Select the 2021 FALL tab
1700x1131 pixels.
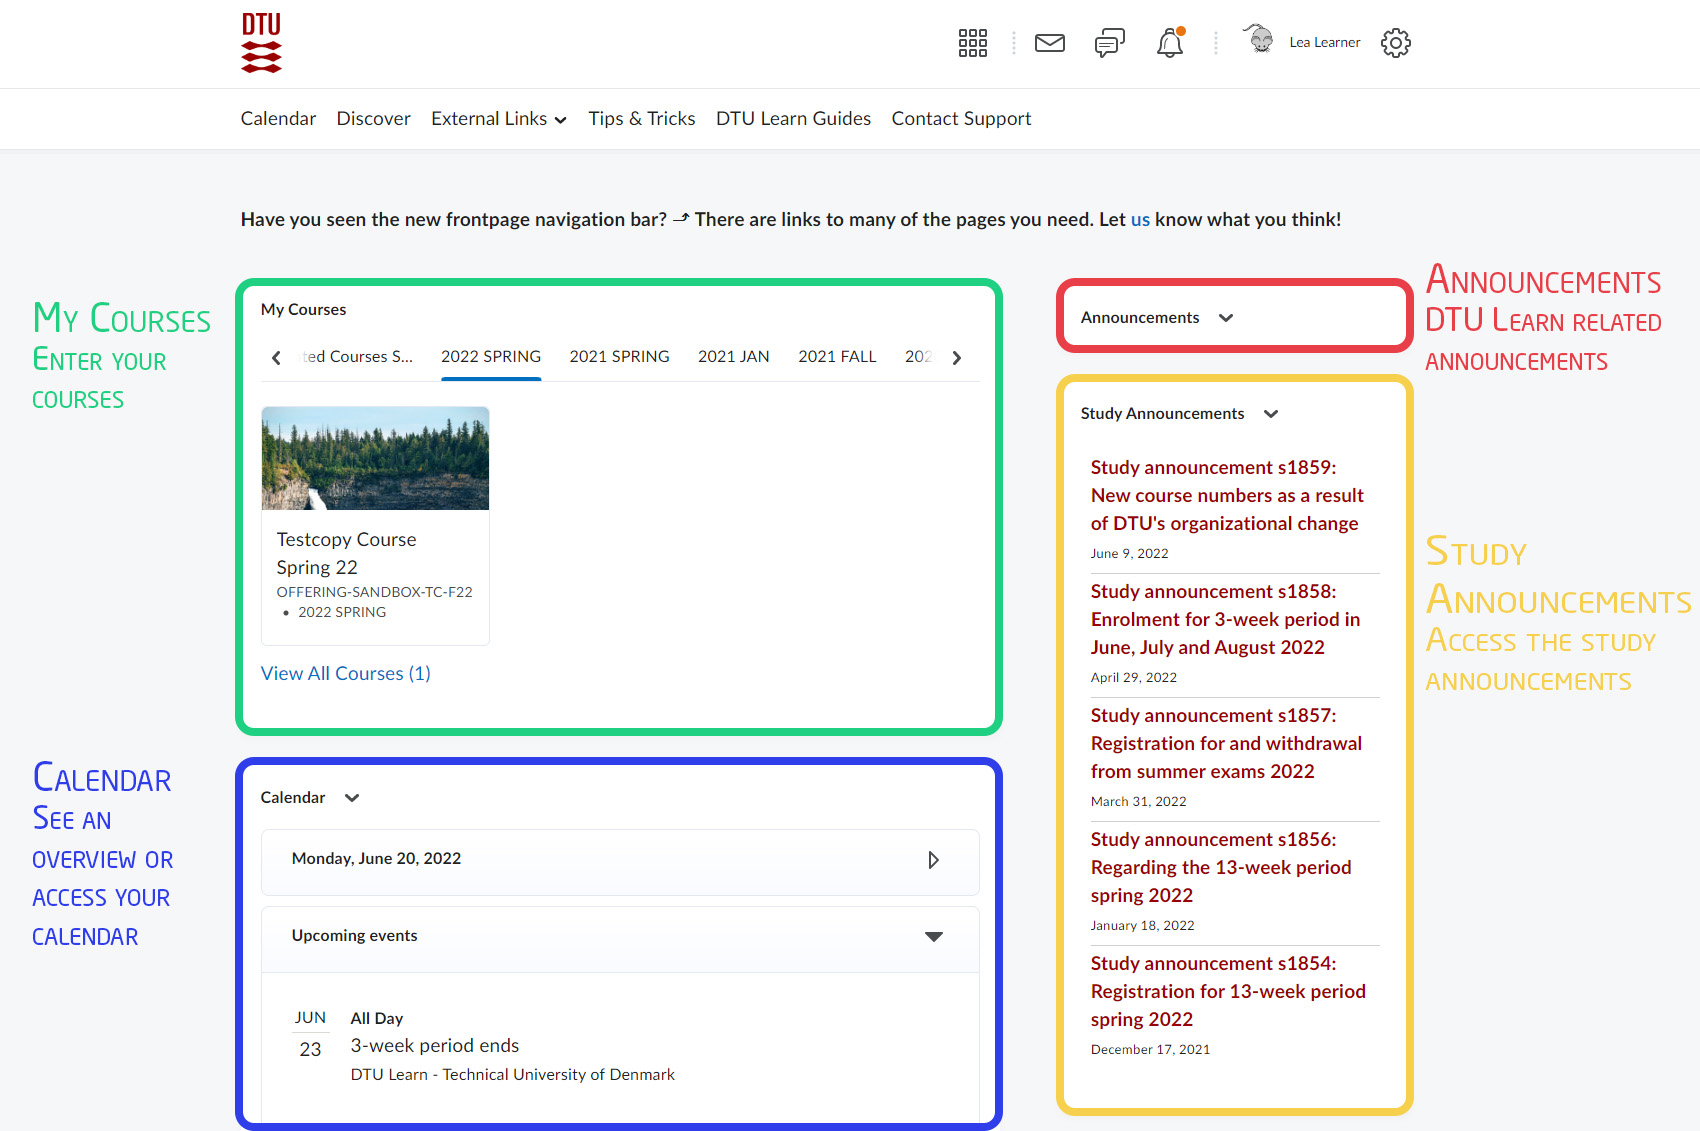click(x=836, y=357)
